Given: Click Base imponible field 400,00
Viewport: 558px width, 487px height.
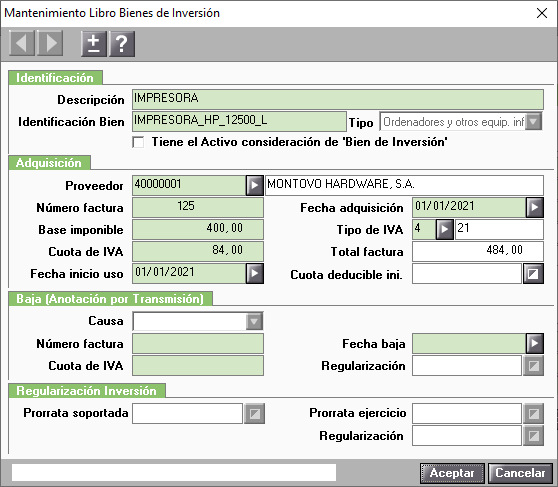Looking at the screenshot, I should coord(198,229).
